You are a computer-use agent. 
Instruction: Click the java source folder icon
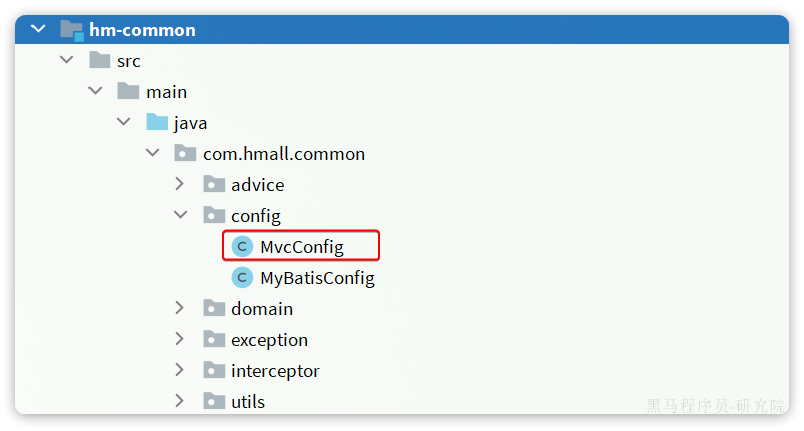(x=157, y=123)
